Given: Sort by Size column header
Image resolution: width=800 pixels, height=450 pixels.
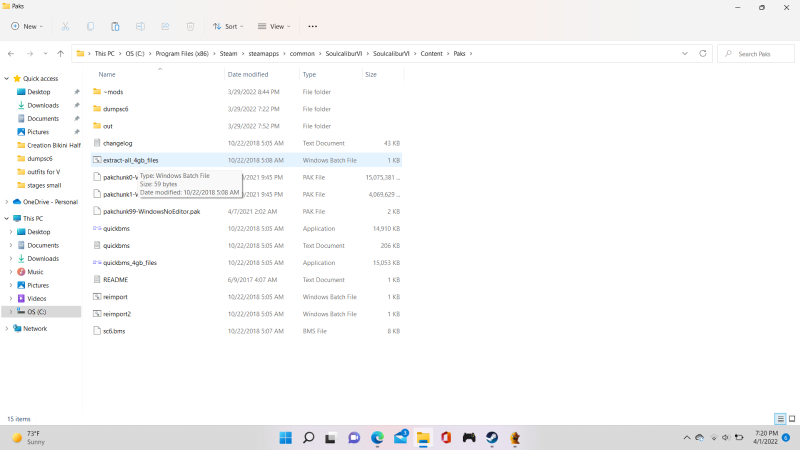Looking at the screenshot, I should 371,74.
